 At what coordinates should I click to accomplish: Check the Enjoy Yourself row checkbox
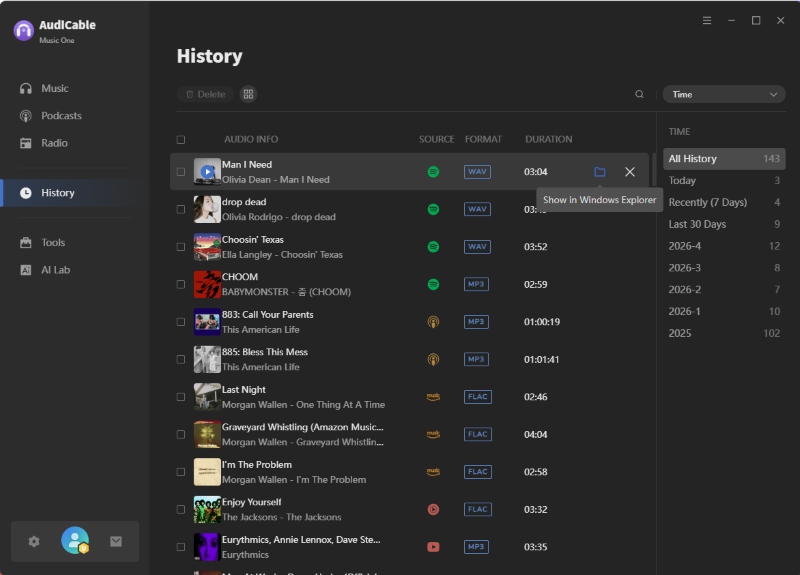tap(181, 509)
